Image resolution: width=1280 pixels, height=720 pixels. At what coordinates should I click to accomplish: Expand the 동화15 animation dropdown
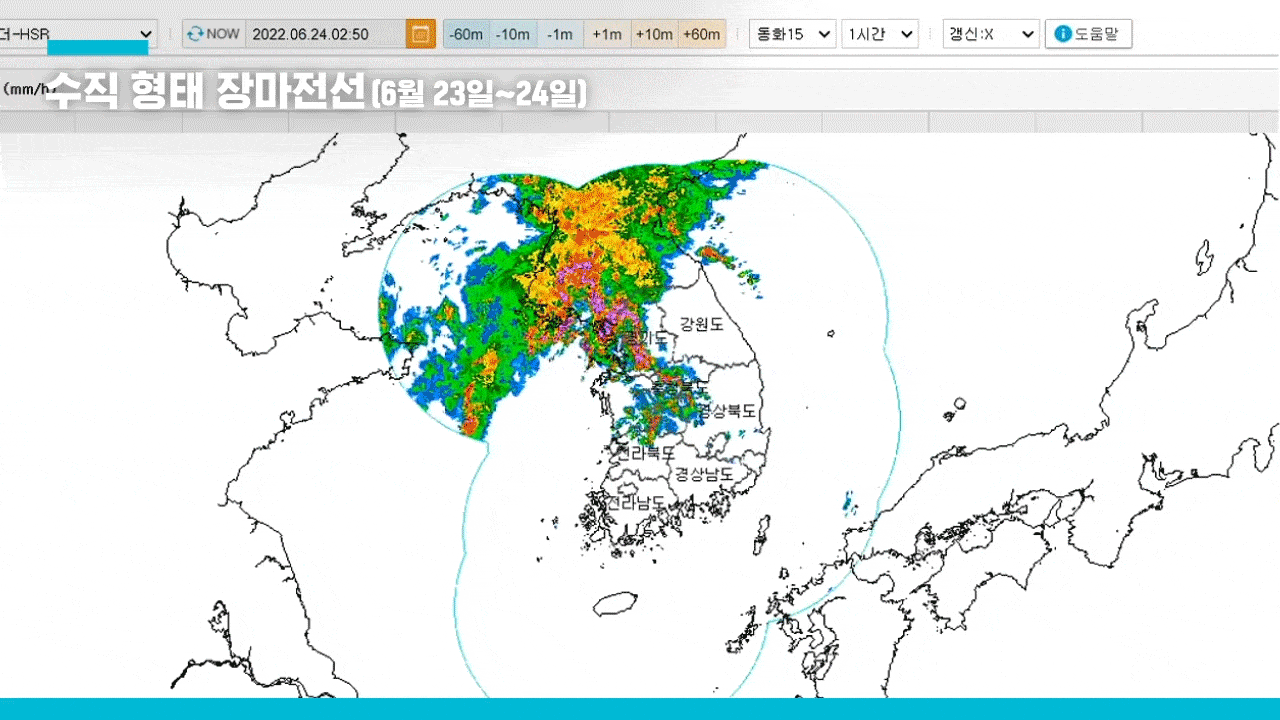[x=793, y=34]
